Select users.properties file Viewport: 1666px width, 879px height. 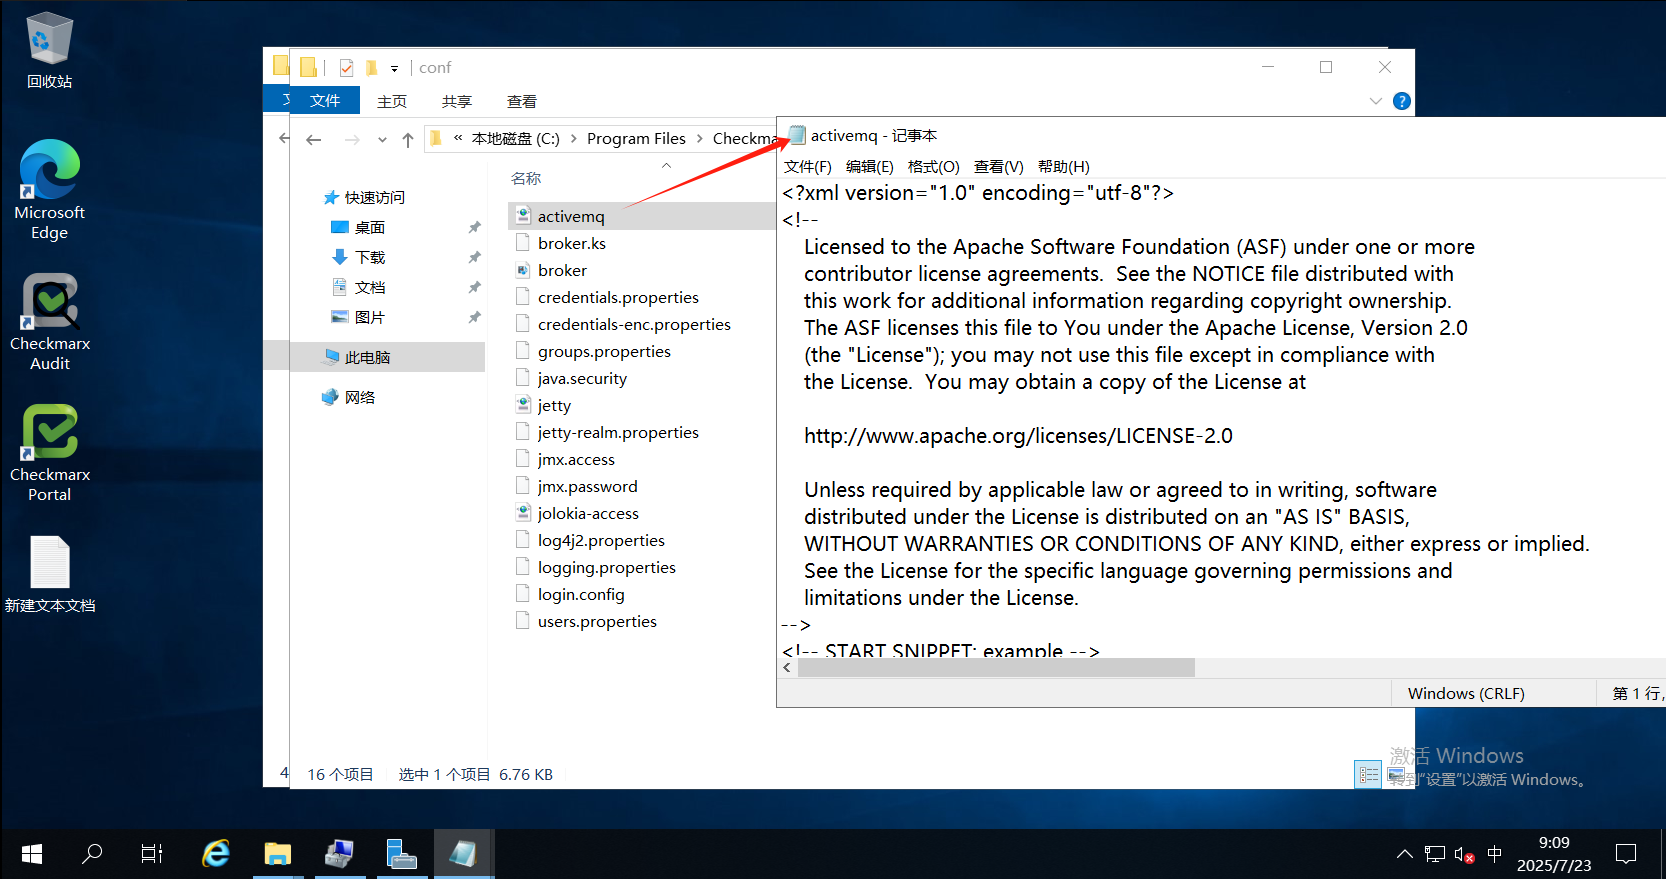[x=597, y=622]
